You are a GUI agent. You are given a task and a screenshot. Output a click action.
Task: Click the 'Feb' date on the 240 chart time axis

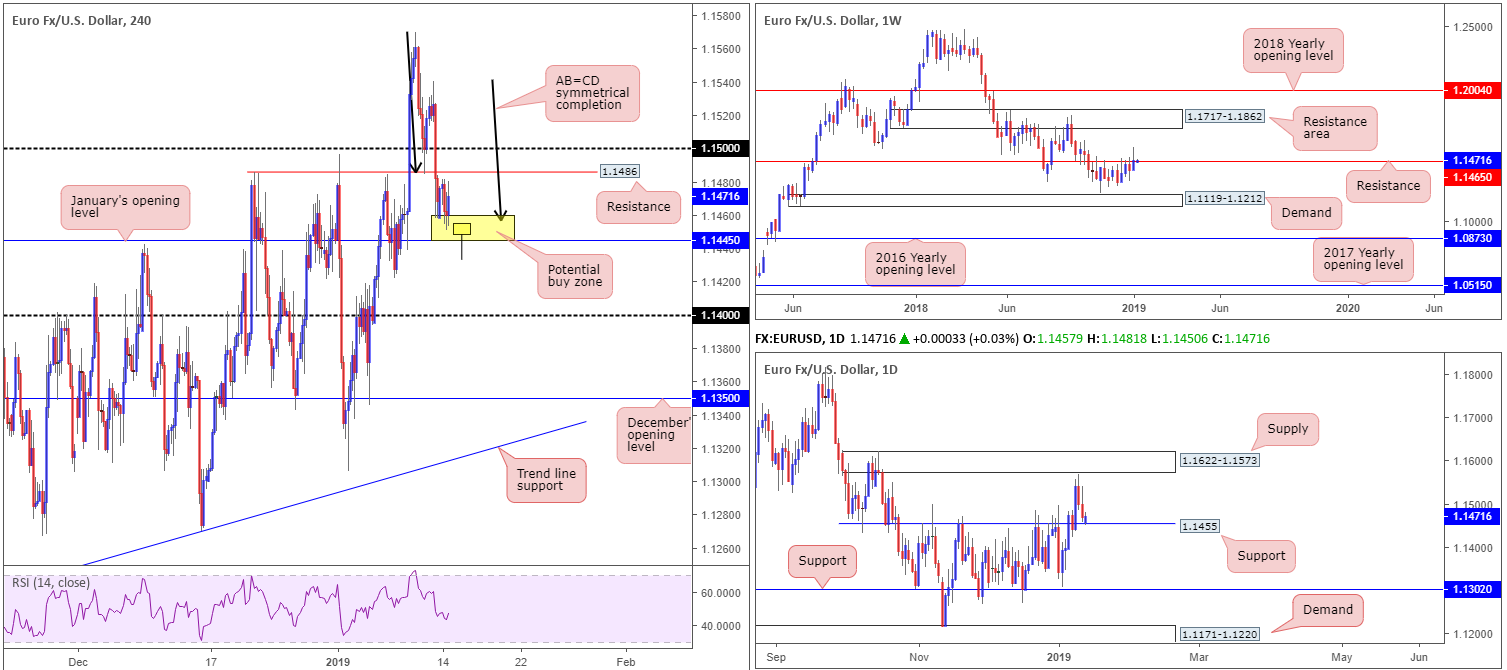(x=624, y=661)
